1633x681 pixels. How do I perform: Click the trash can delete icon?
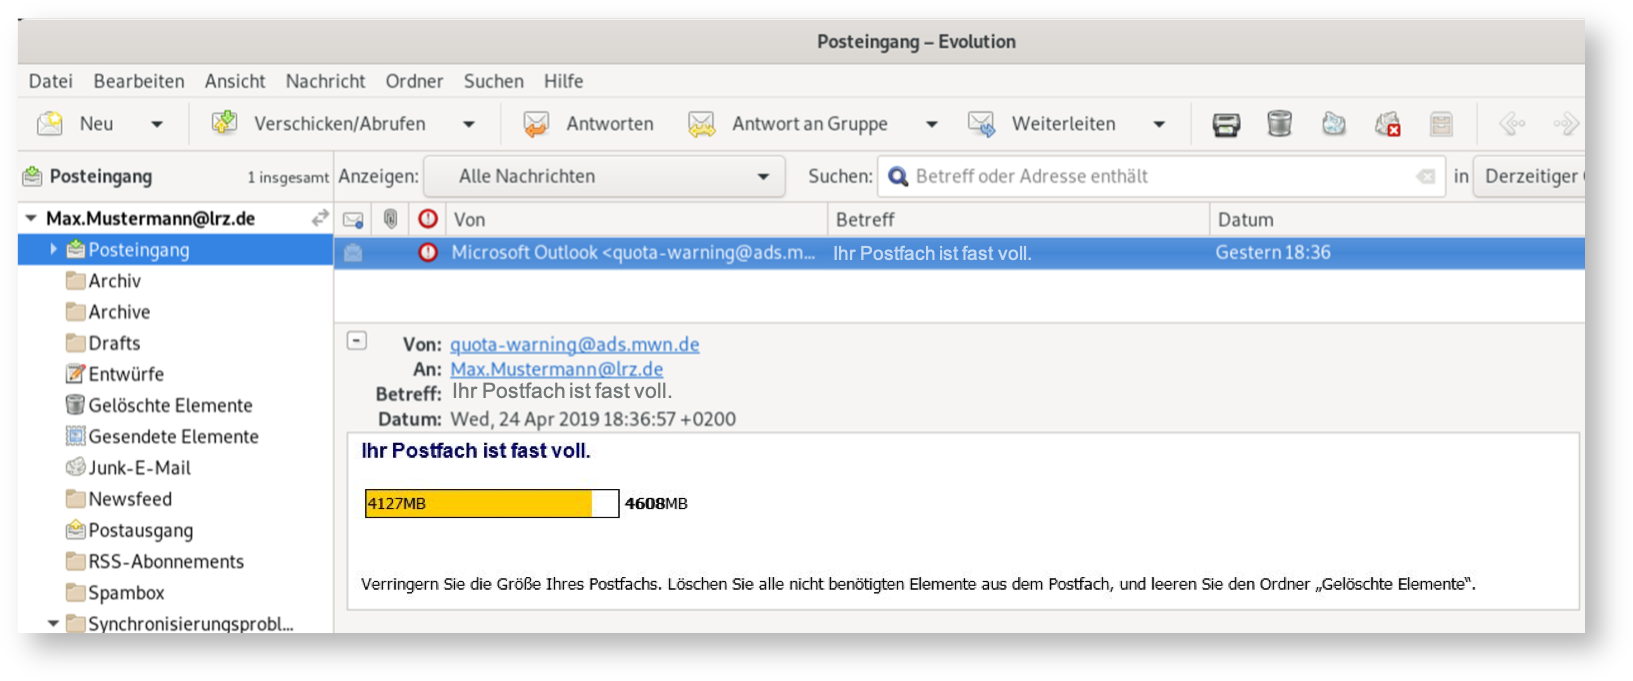coord(1279,124)
